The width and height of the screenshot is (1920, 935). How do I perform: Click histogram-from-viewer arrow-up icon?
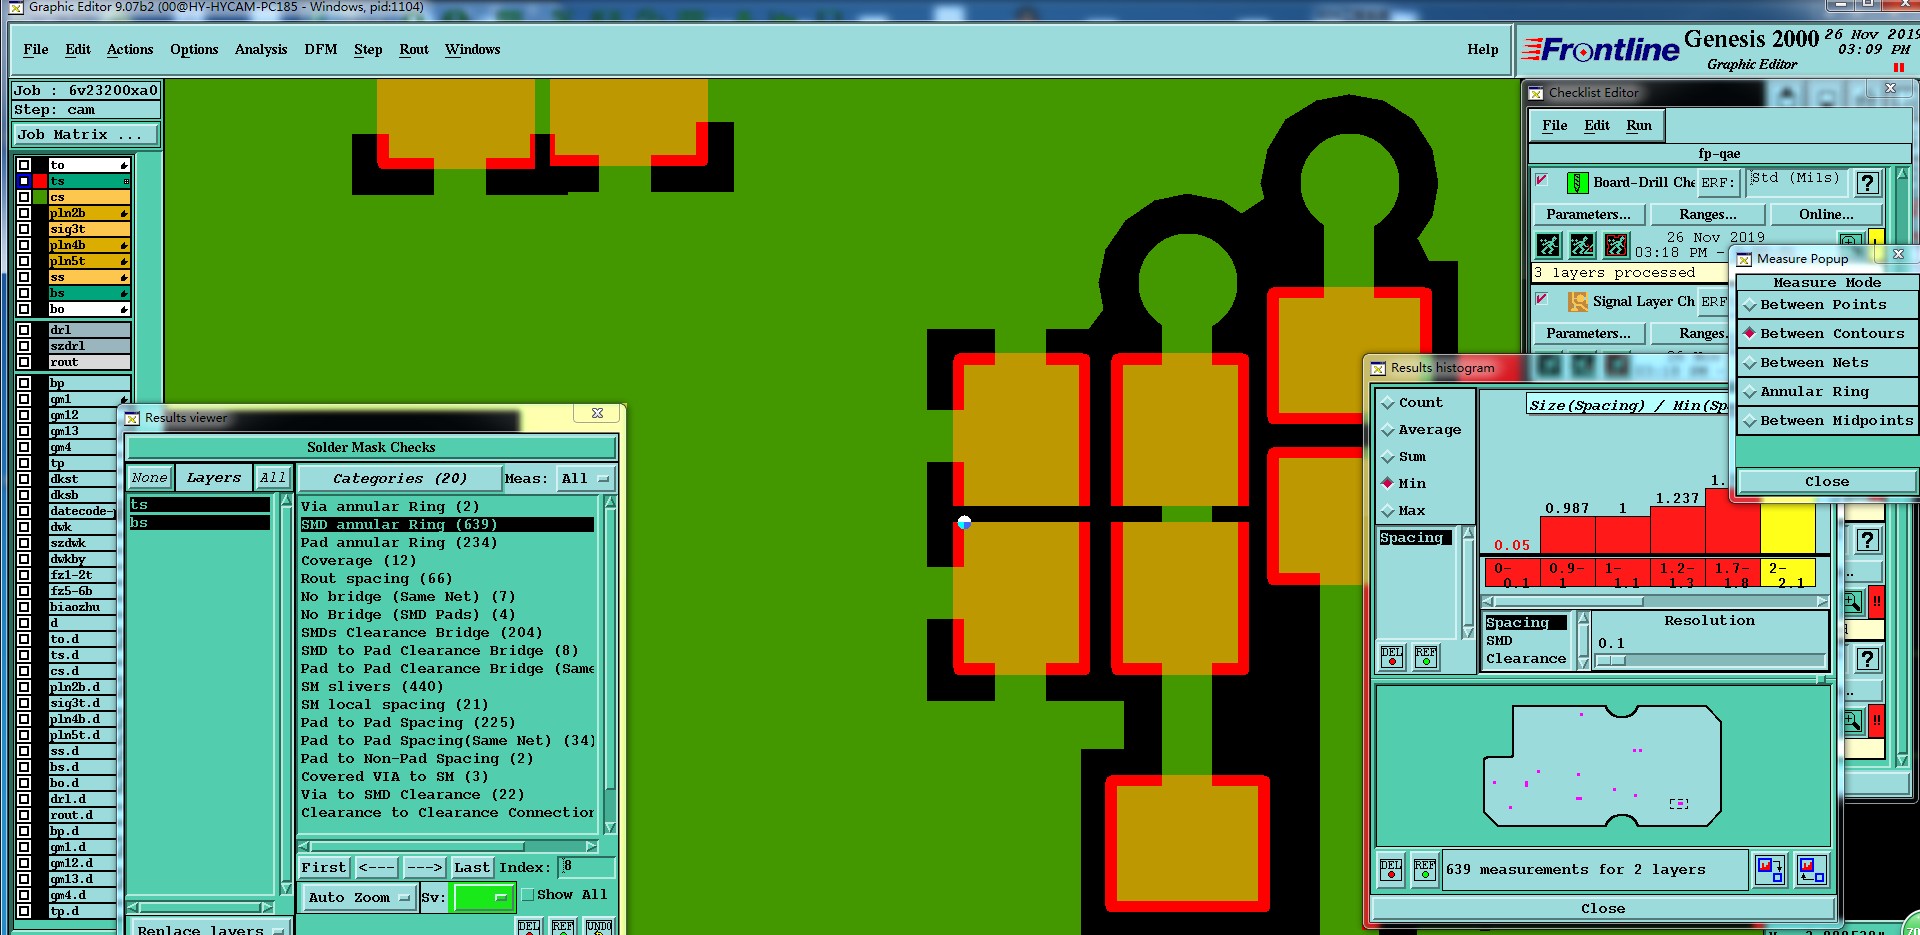click(1811, 870)
